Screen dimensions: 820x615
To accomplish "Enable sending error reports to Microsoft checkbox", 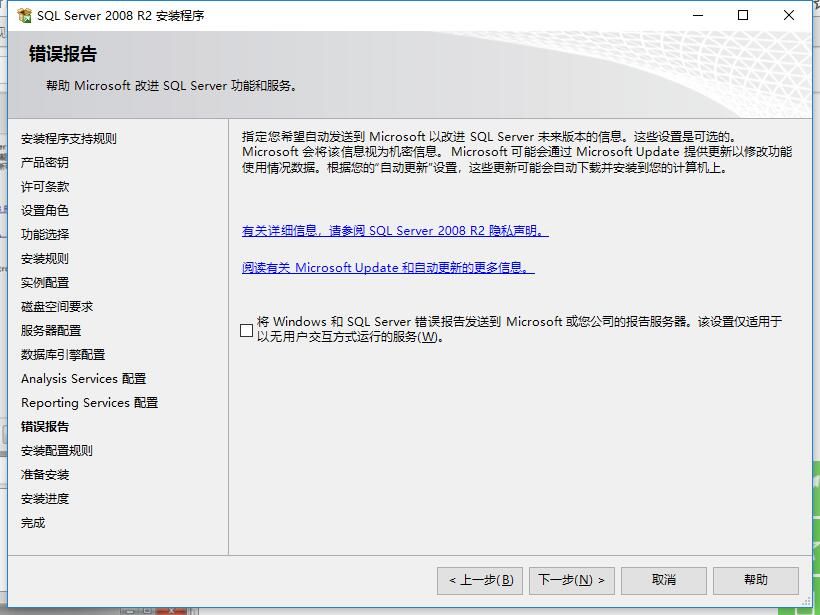I will click(x=246, y=330).
